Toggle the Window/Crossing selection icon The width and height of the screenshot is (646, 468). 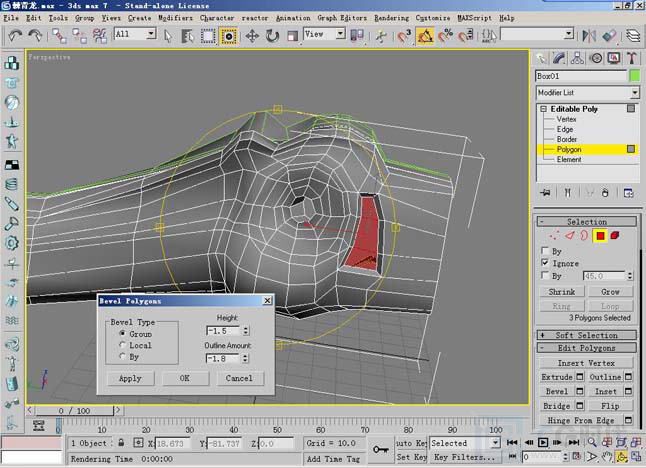click(228, 36)
